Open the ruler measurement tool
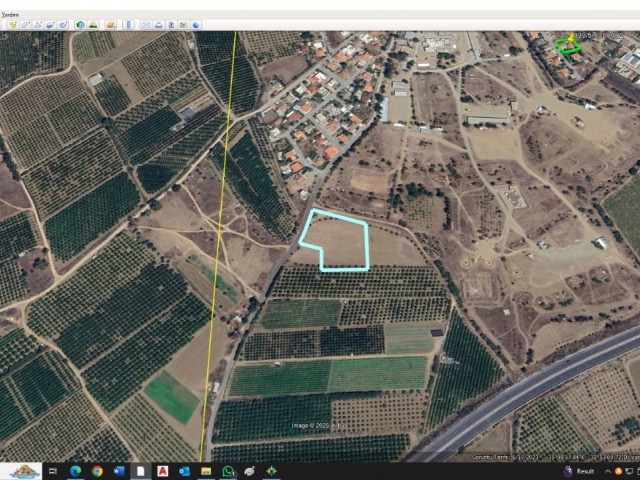This screenshot has height=480, width=640. (128, 25)
